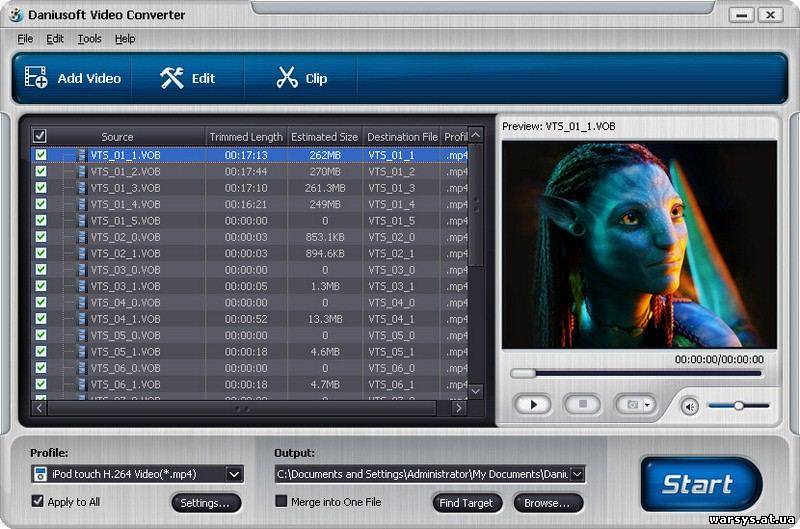This screenshot has height=529, width=800.
Task: Enable Merge into One File checkbox
Action: coord(281,501)
